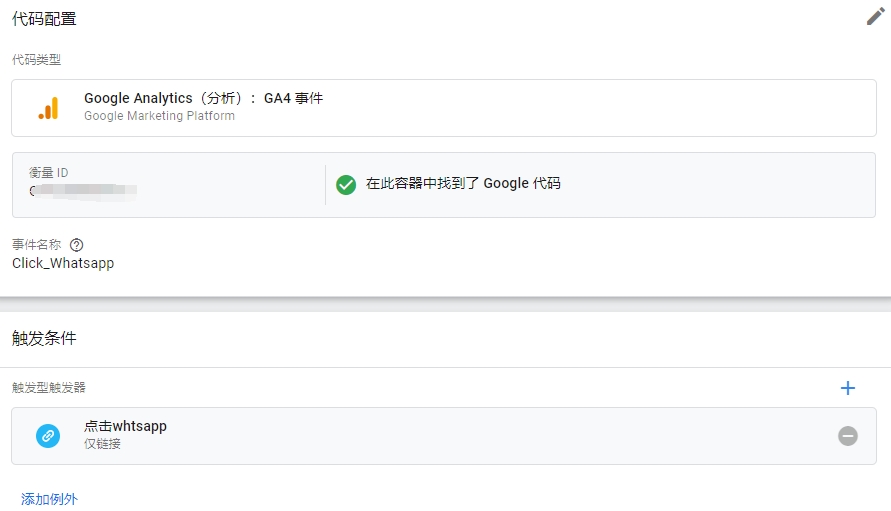Click the 代码配置 heading
This screenshot has width=891, height=511.
44,19
